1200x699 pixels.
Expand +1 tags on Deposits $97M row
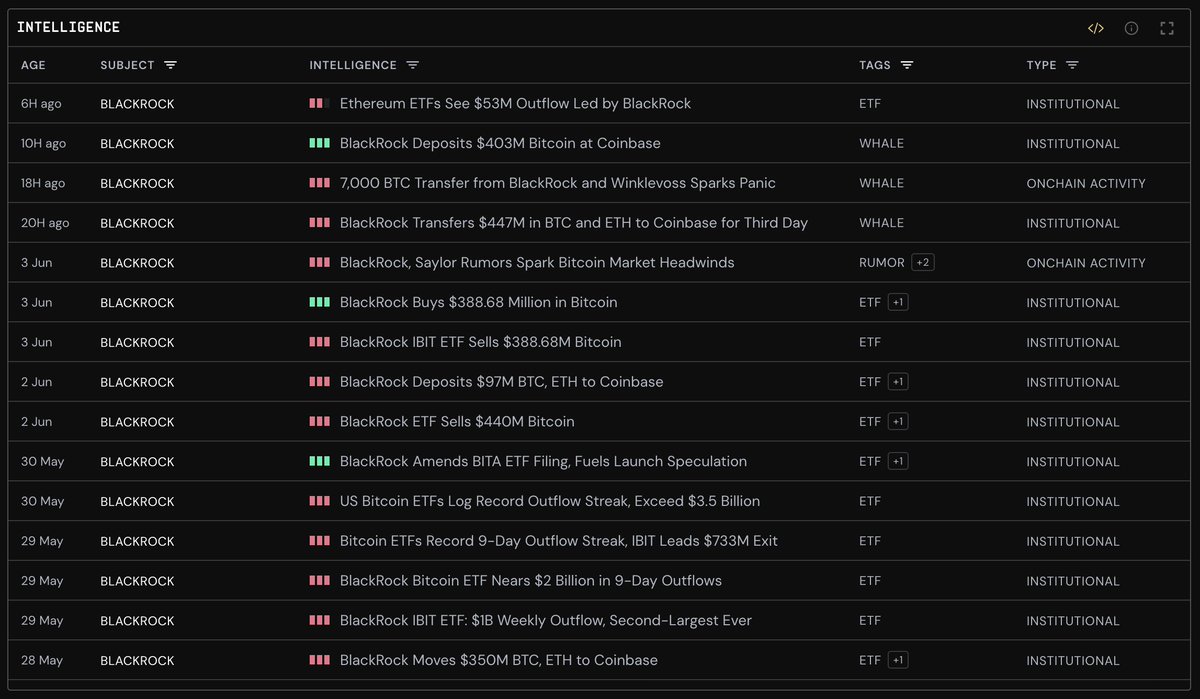click(x=898, y=382)
